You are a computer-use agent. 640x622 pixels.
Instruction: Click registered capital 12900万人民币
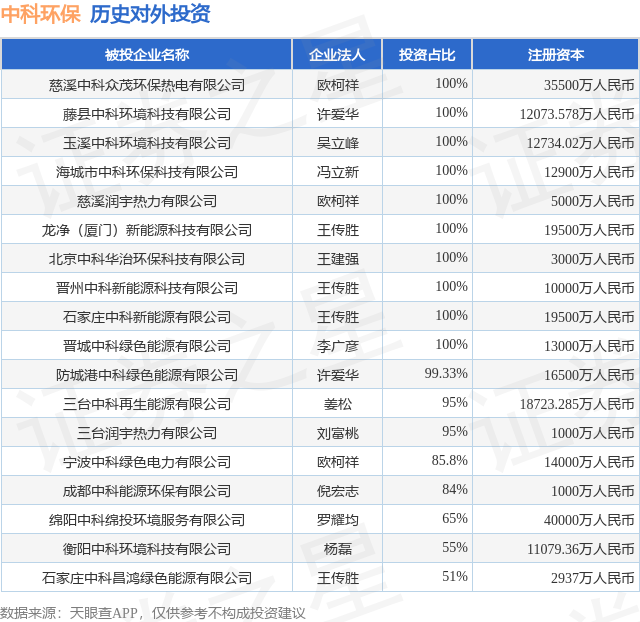click(589, 172)
